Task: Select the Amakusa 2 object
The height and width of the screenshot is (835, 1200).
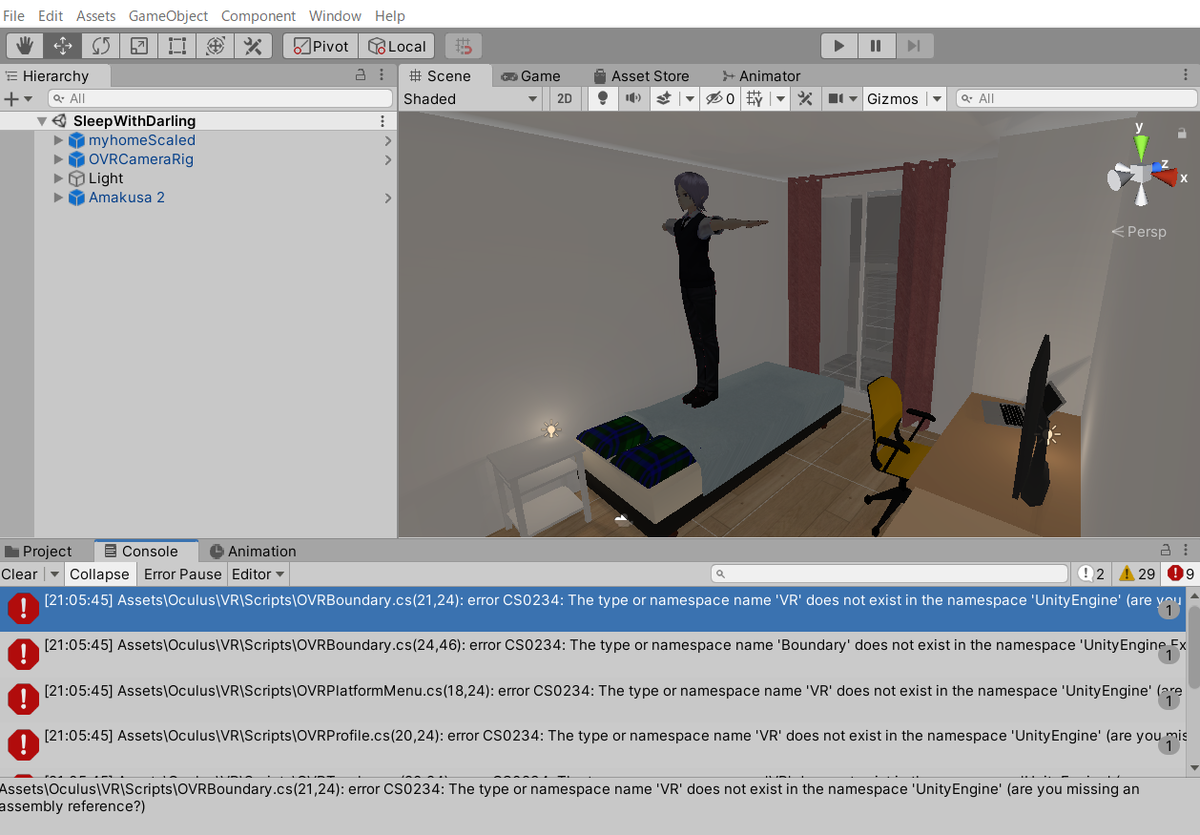Action: point(127,198)
